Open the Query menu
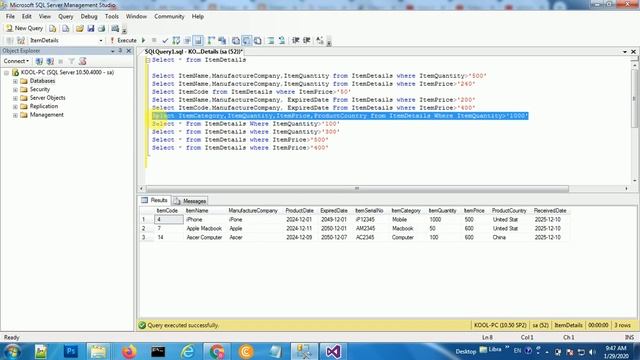640x360 pixels. point(65,16)
